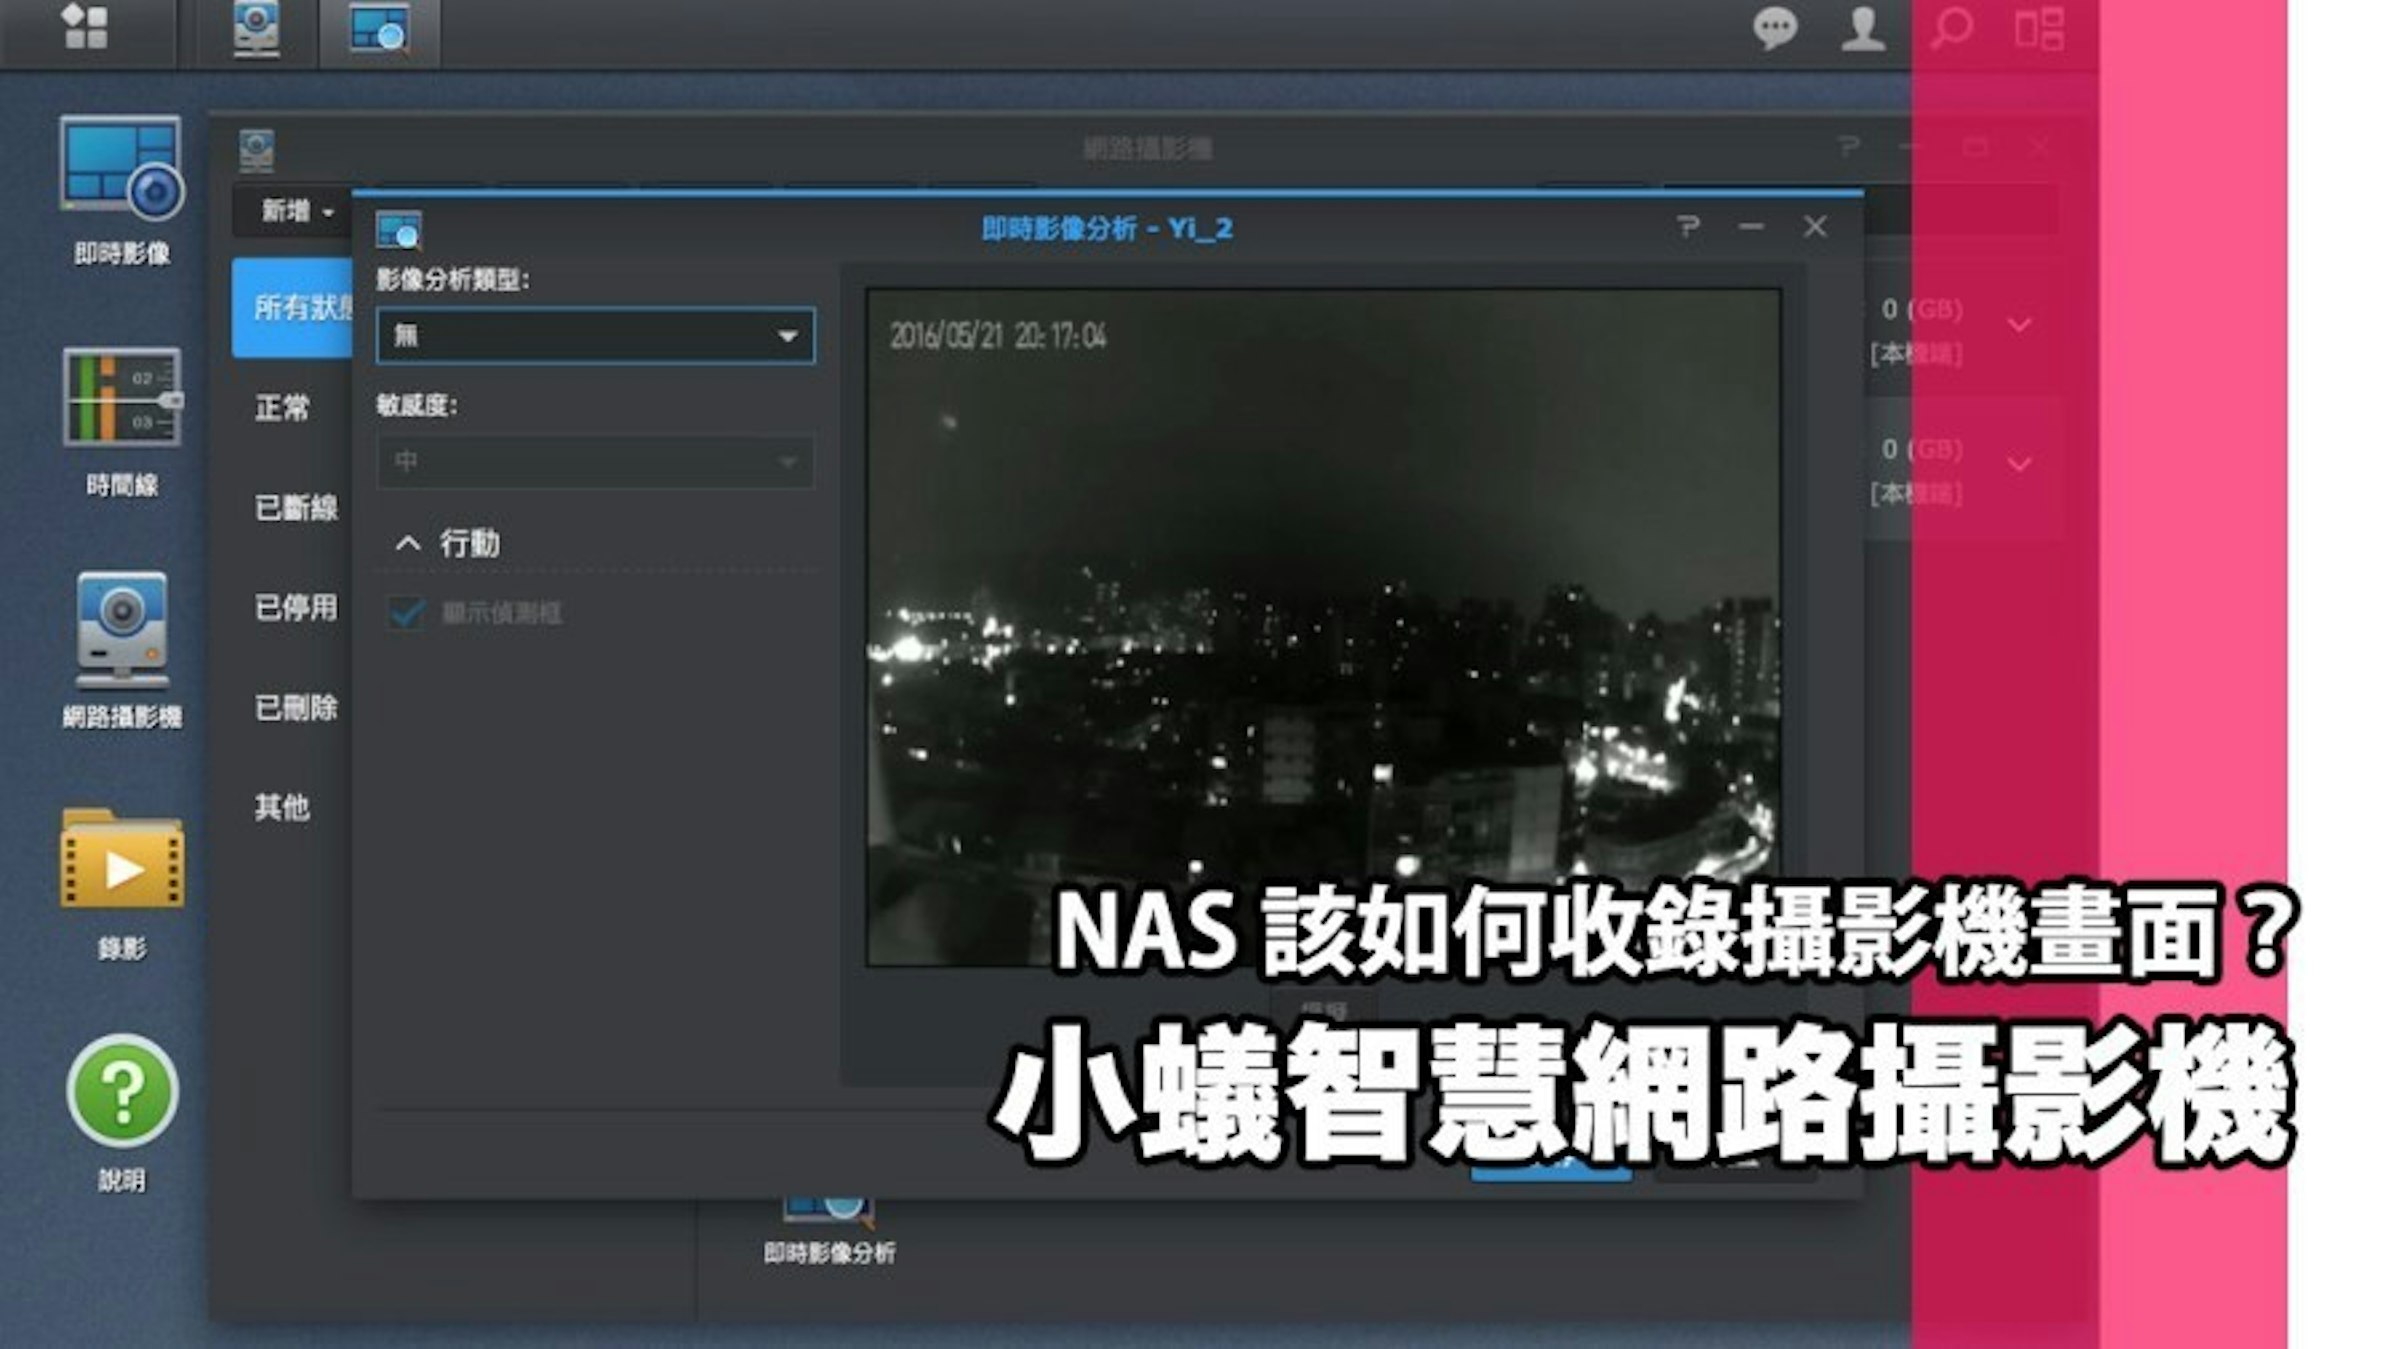The height and width of the screenshot is (1349, 2400).
Task: Select 已停用 status filter
Action: 296,607
